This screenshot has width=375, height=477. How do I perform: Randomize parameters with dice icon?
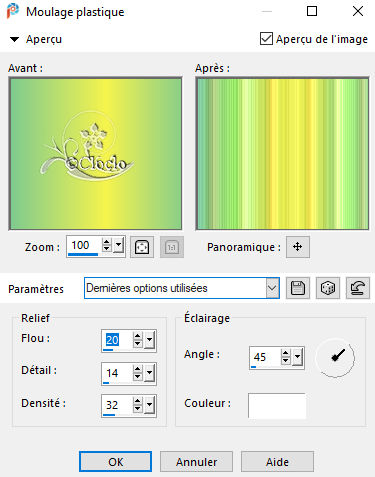pos(328,288)
